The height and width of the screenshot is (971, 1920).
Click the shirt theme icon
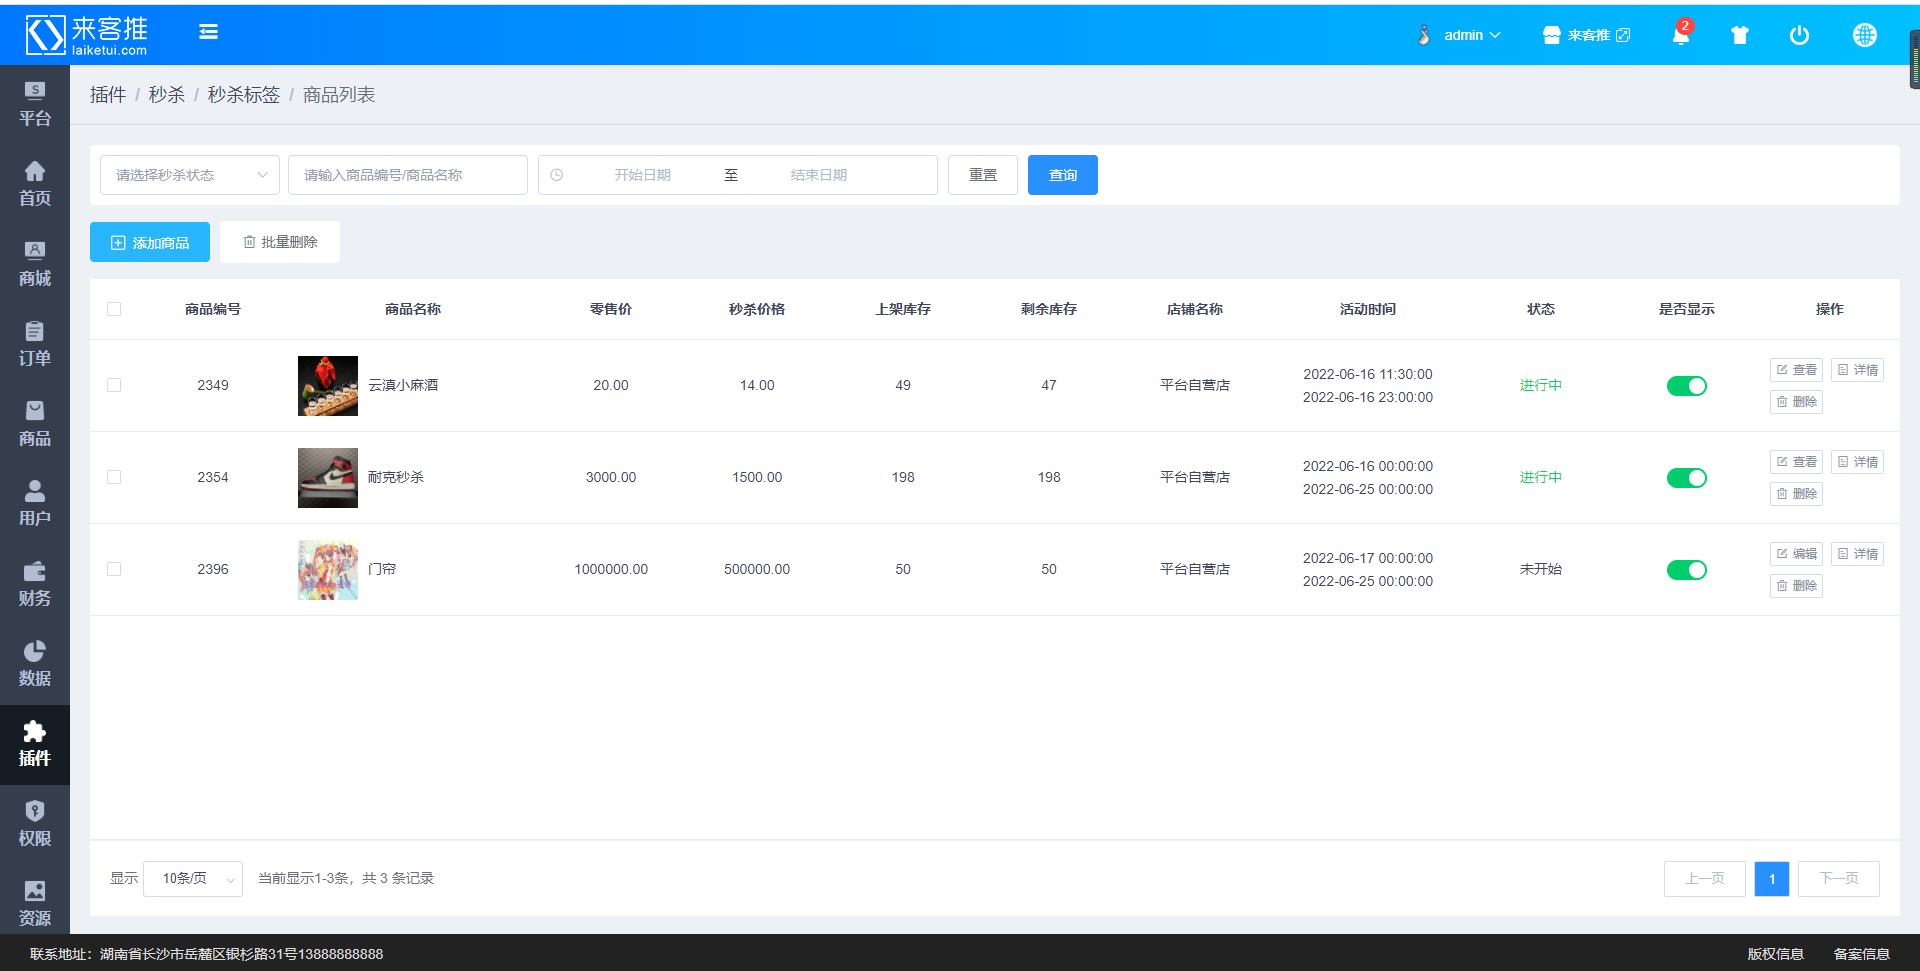point(1740,35)
